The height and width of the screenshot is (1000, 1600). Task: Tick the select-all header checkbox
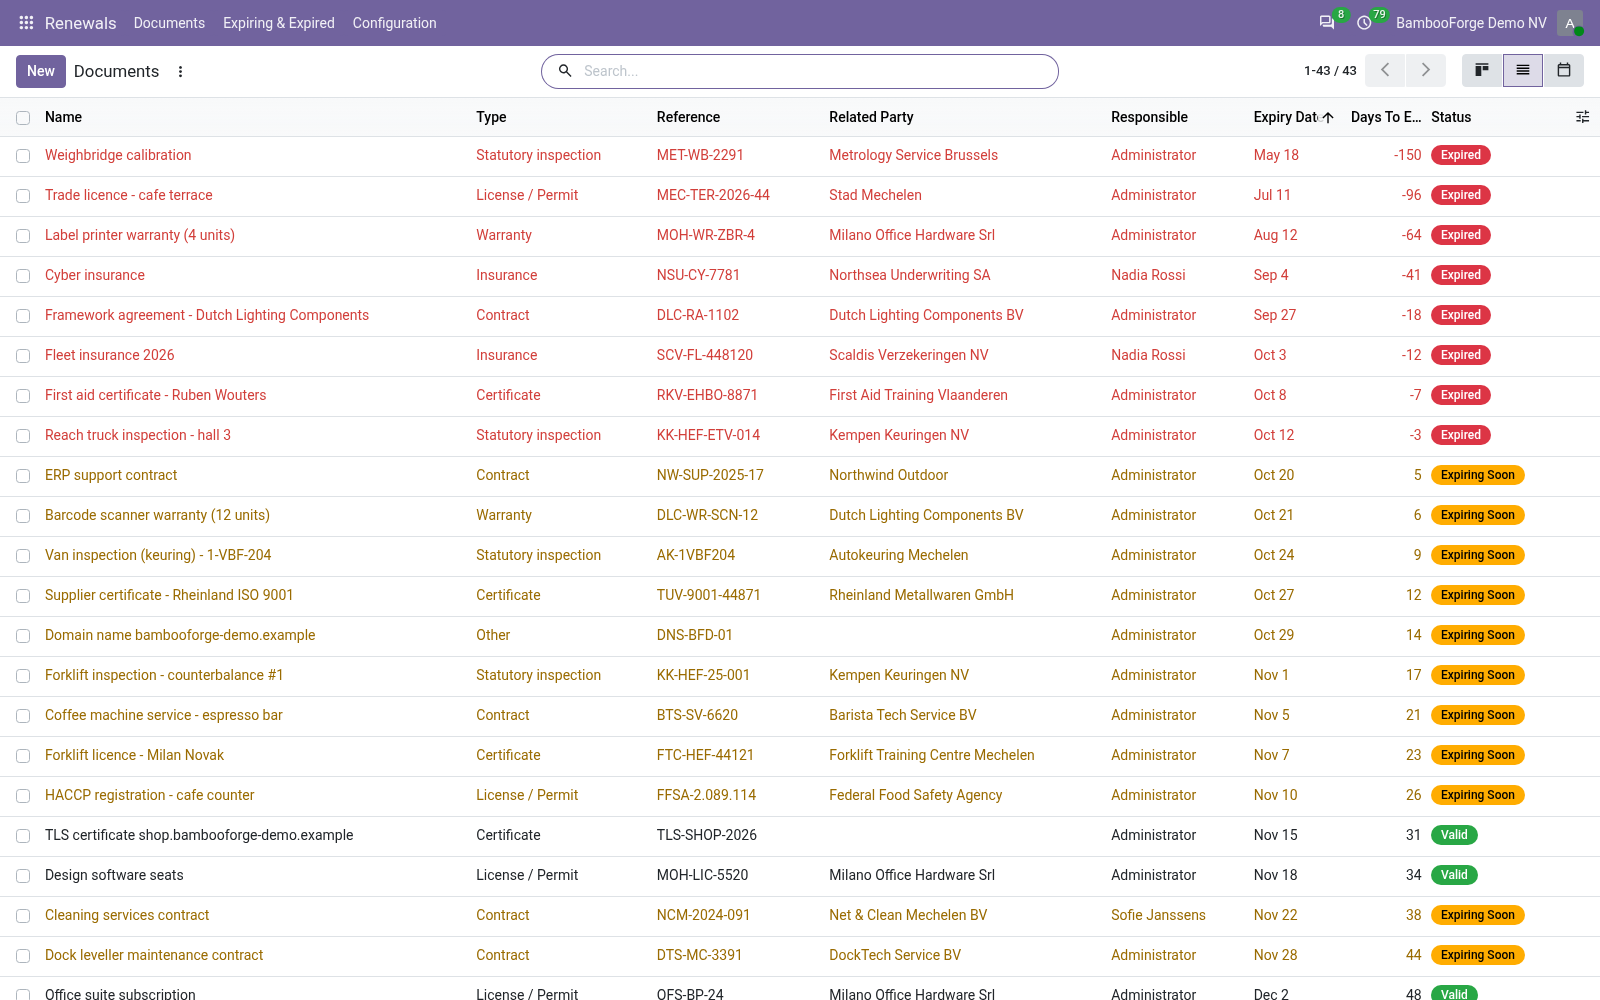pos(23,118)
